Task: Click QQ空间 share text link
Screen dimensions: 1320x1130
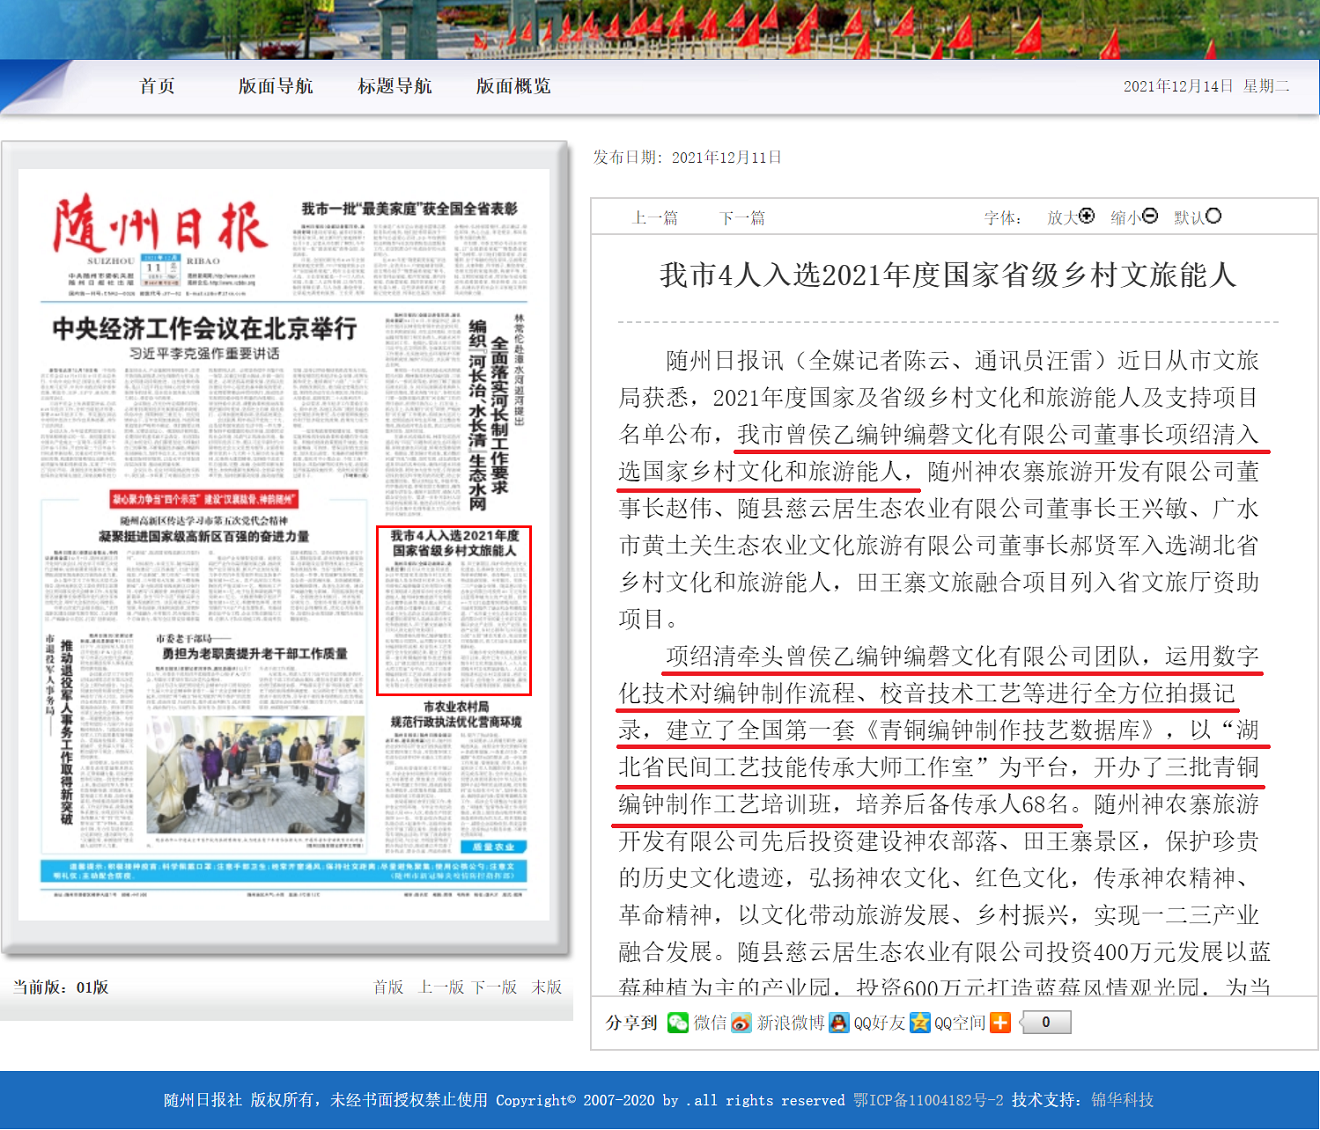Action: click(960, 1023)
